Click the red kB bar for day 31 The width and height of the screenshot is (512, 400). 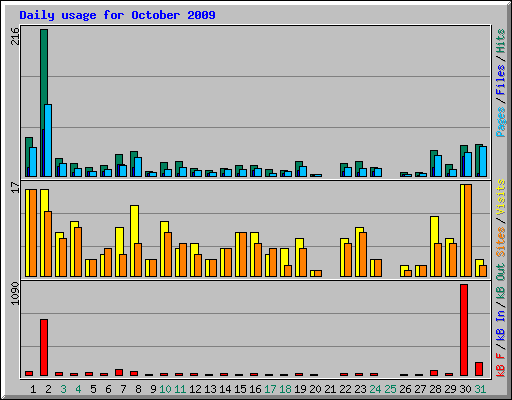[479, 369]
